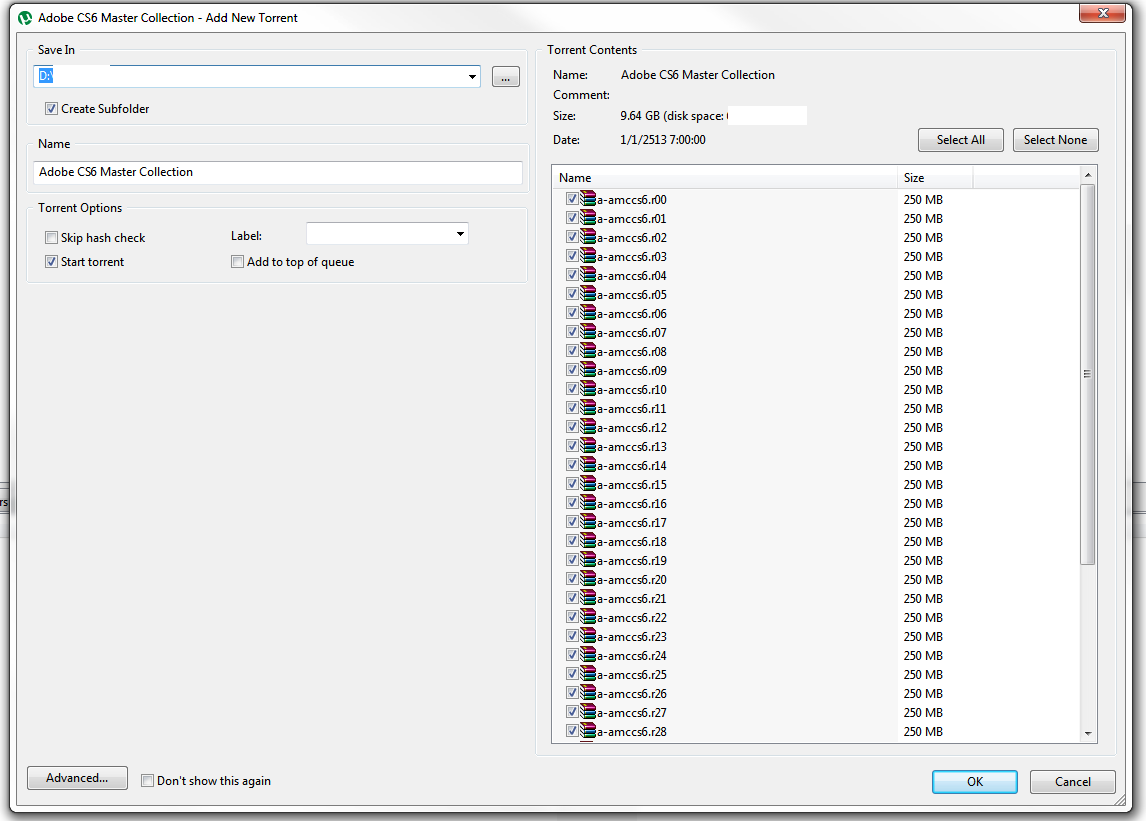Close the Add New Torrent dialog
The height and width of the screenshot is (821, 1146).
[x=1102, y=13]
